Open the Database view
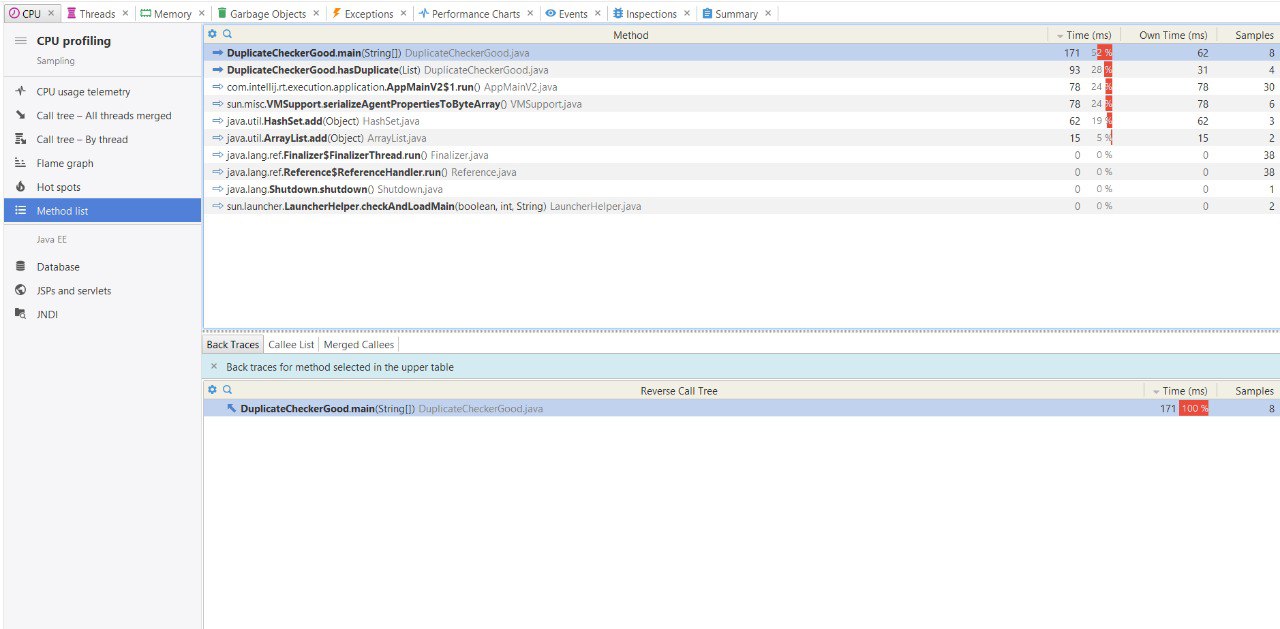The image size is (1280, 629). point(102,267)
